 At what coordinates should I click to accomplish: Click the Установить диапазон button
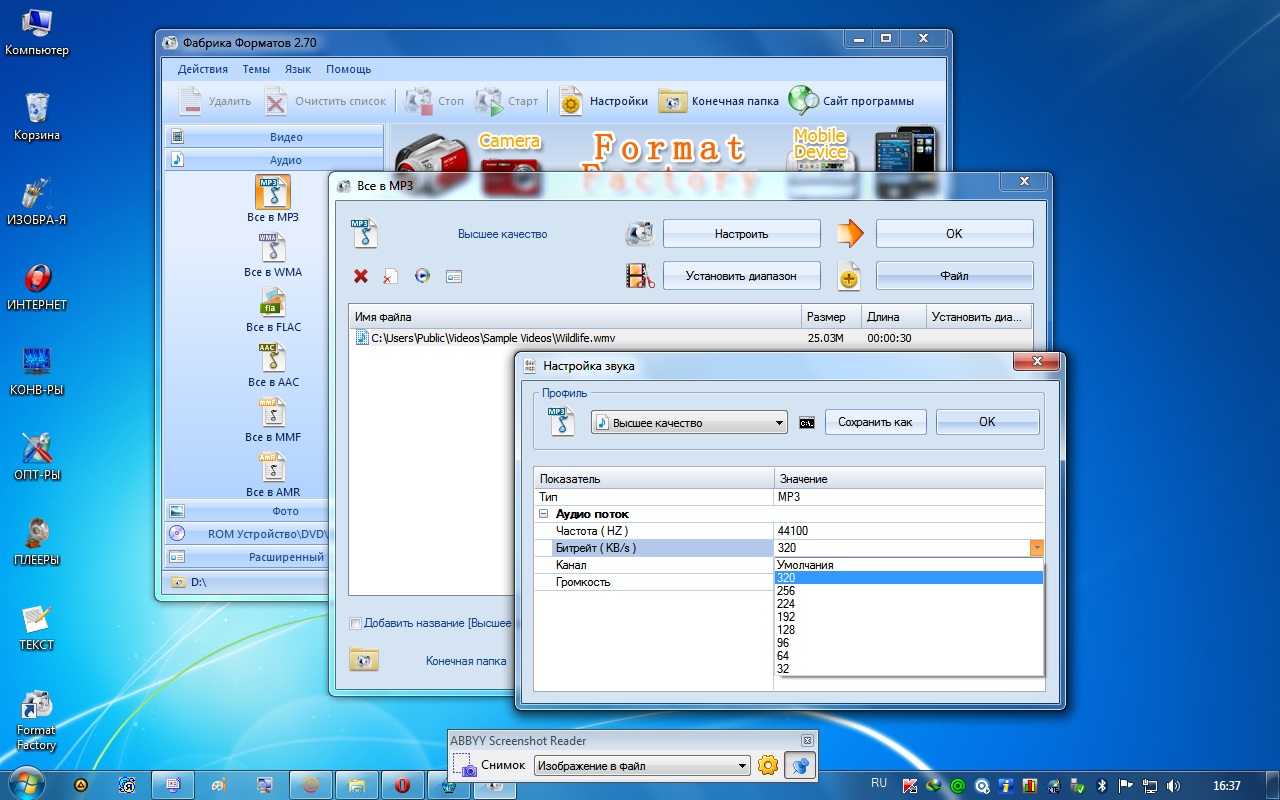(x=742, y=276)
